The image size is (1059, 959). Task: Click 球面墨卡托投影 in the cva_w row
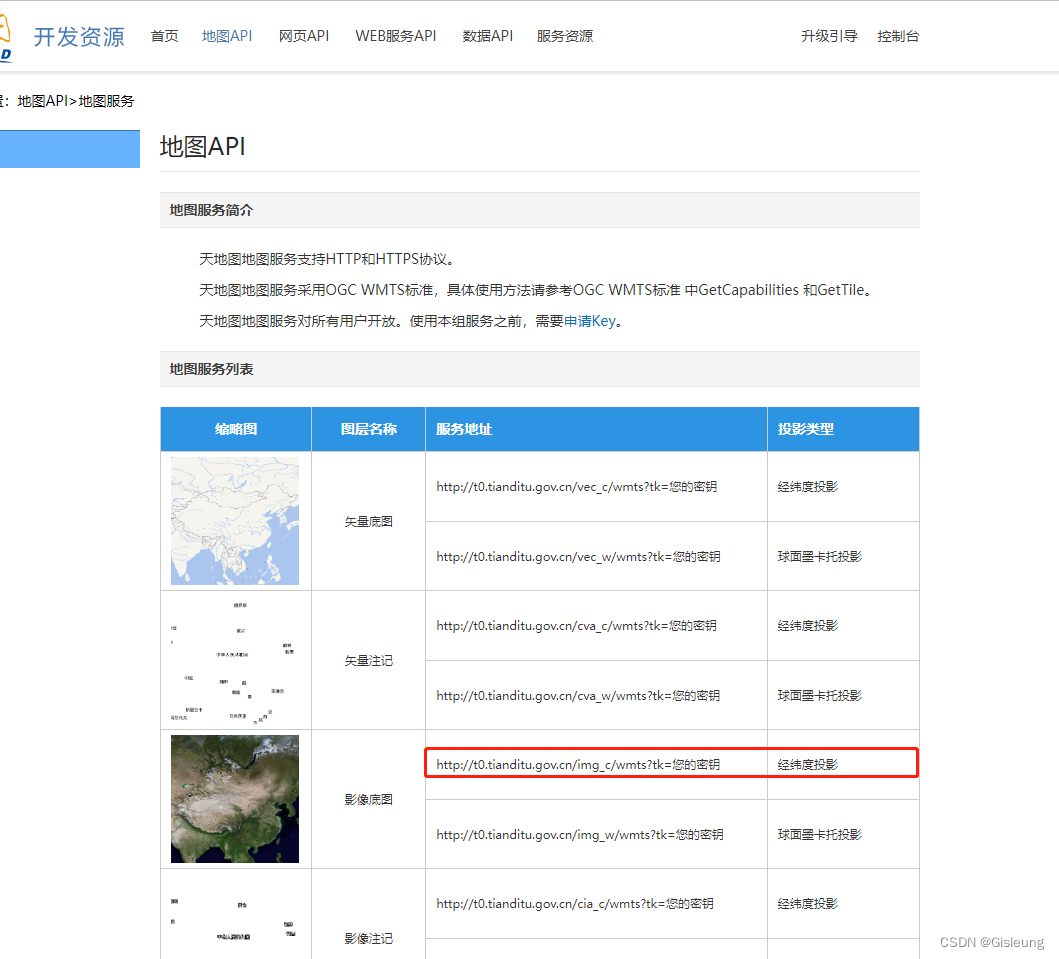[x=820, y=696]
